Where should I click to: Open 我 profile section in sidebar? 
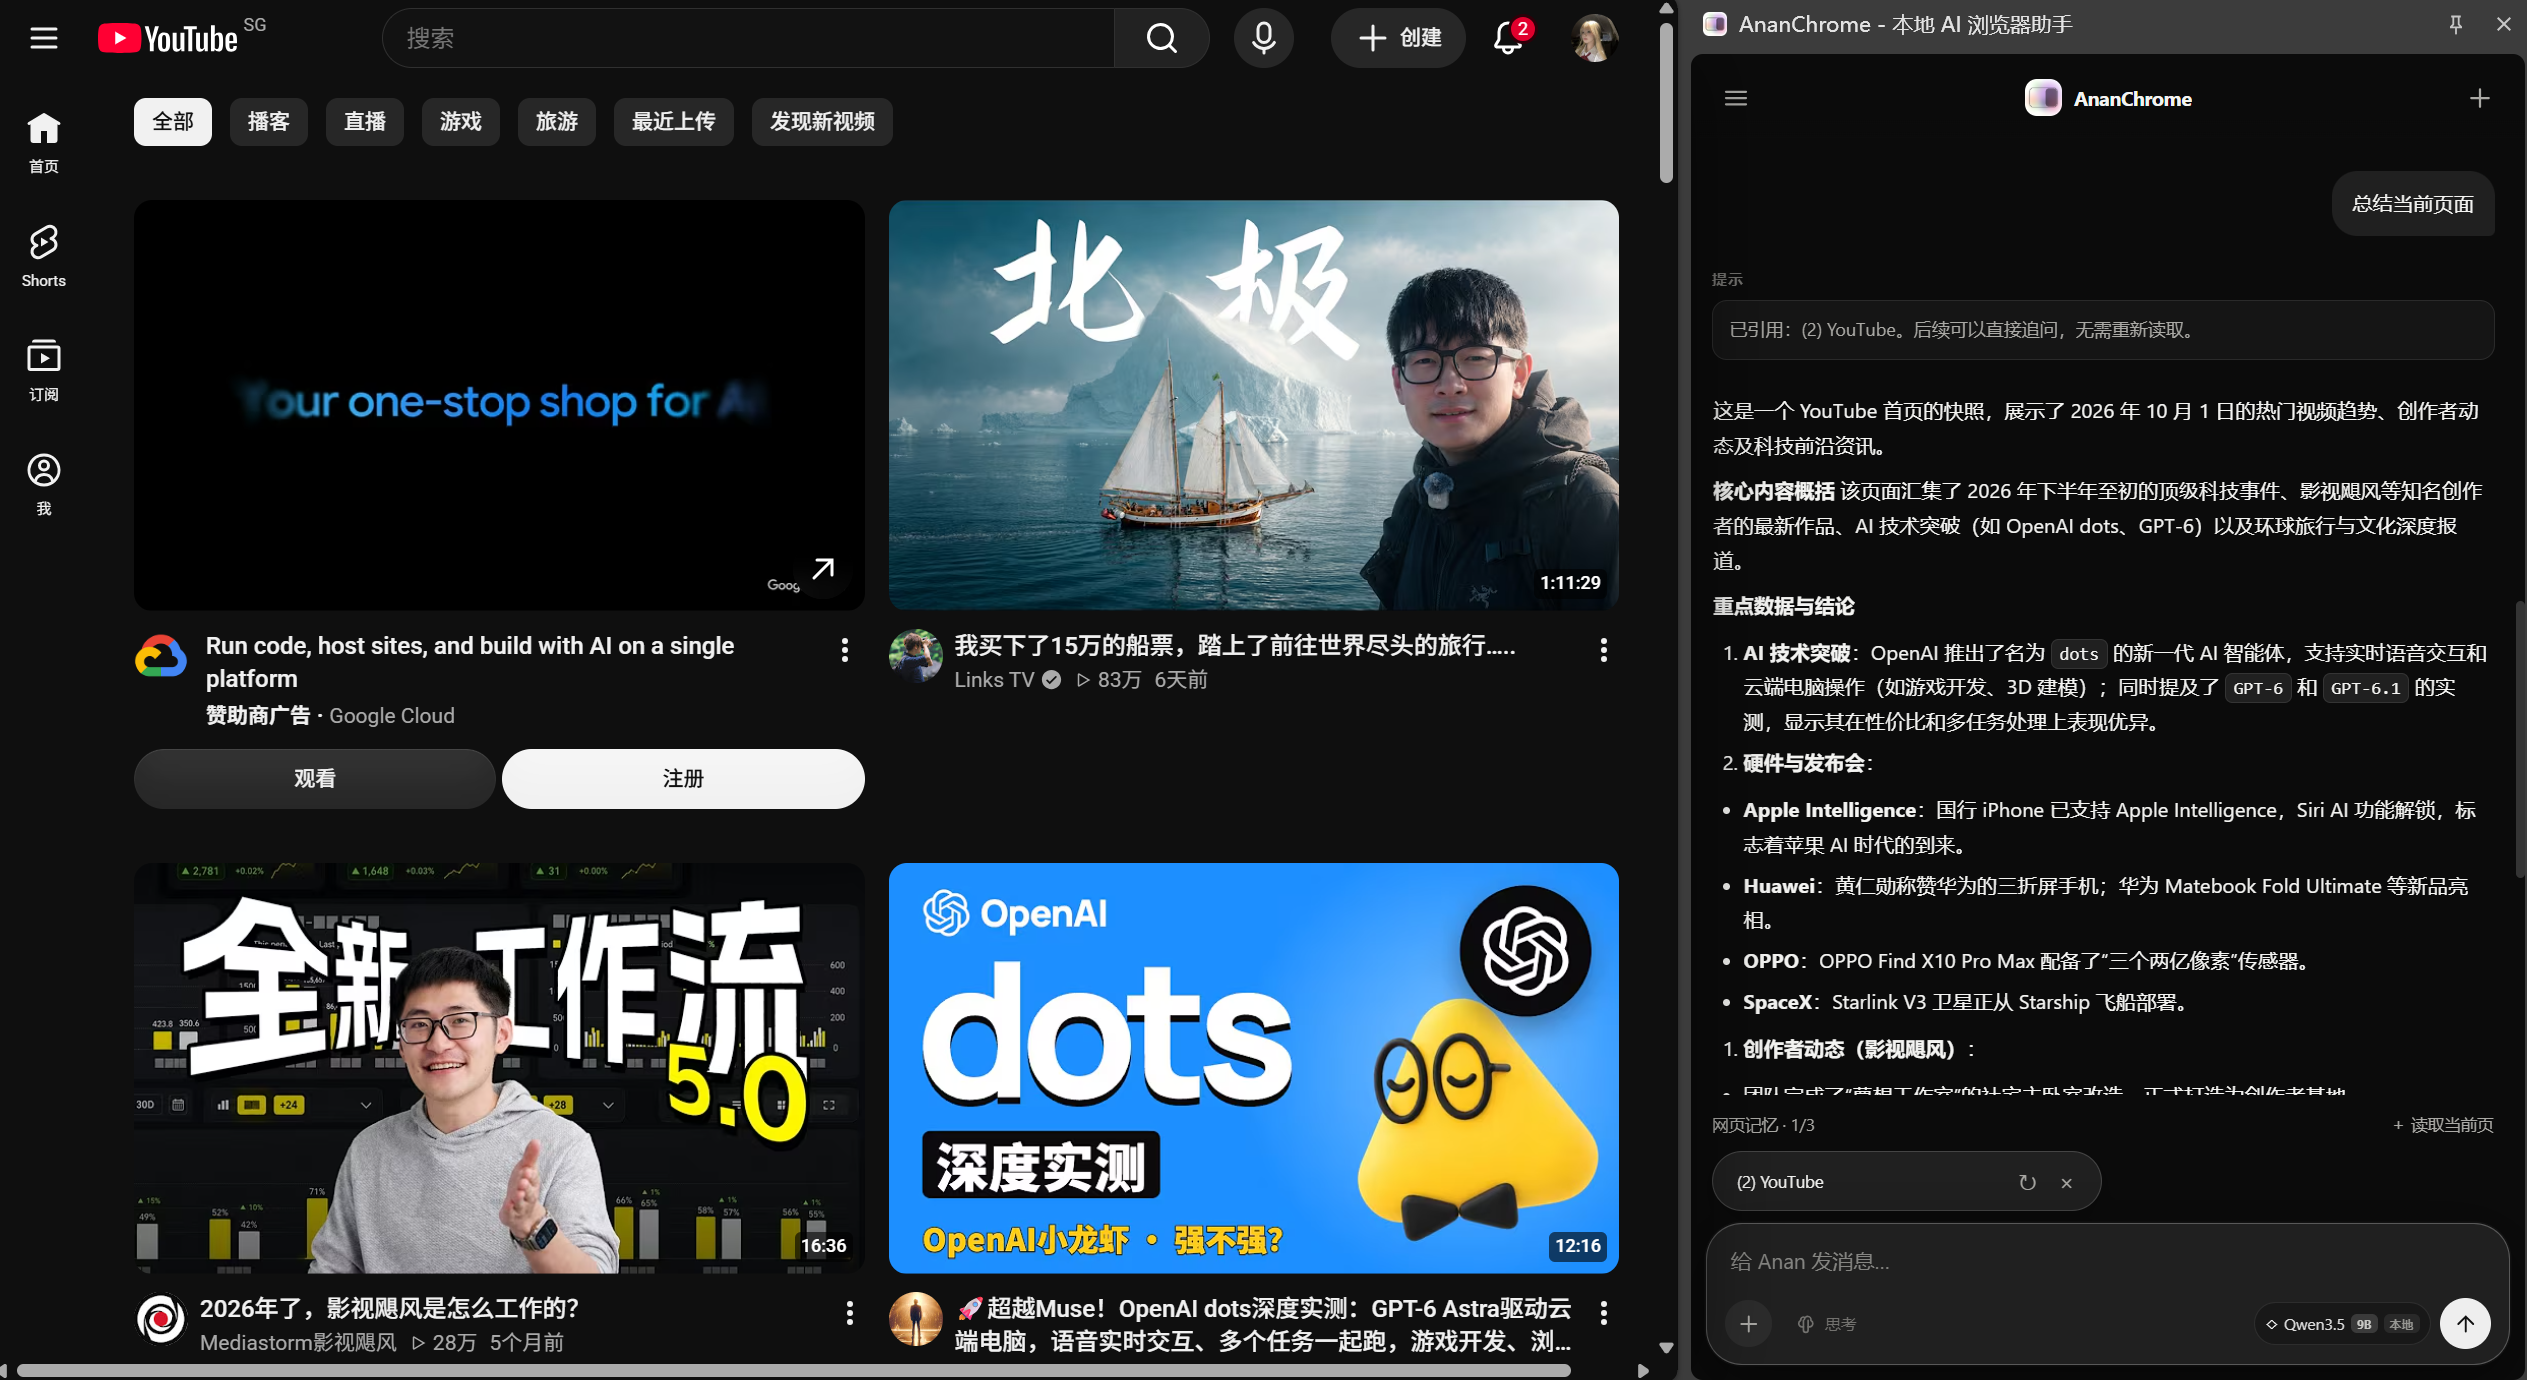43,484
